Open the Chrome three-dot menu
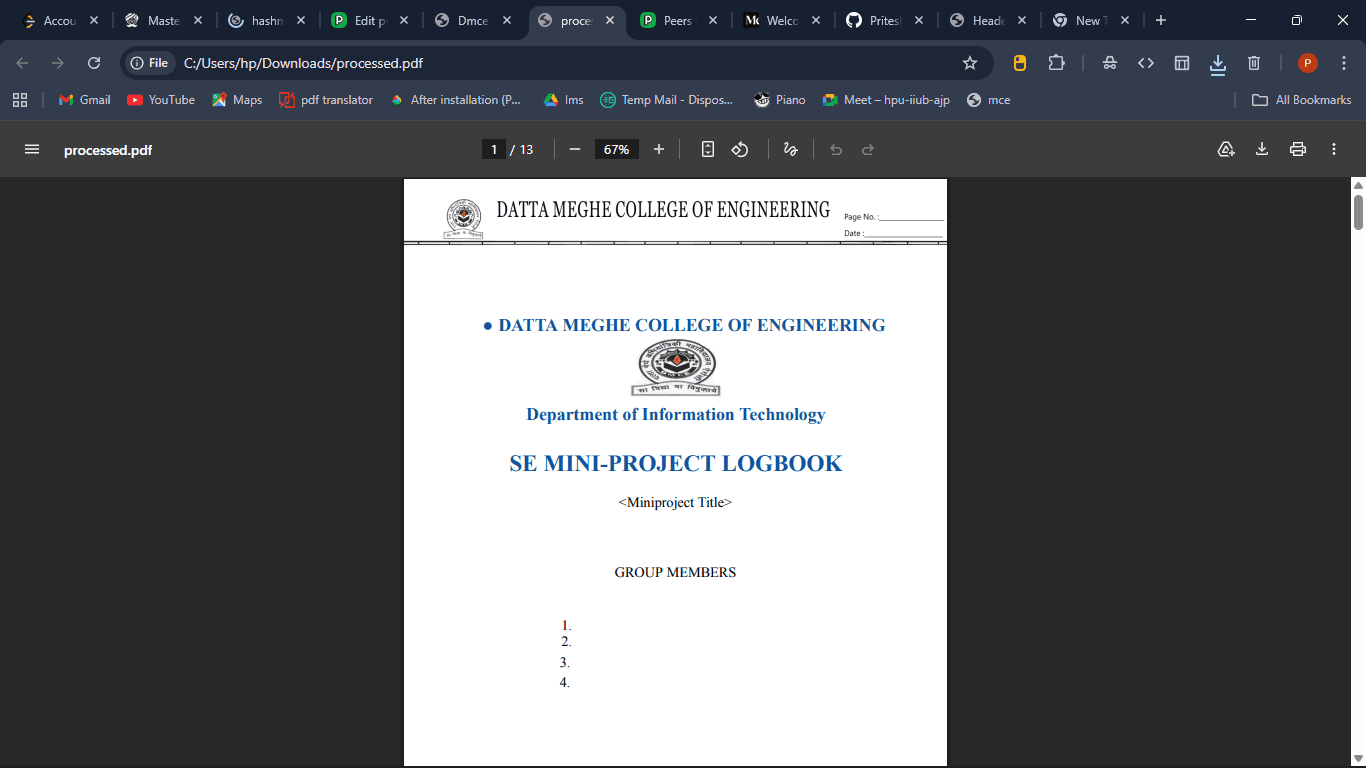 coord(1343,63)
